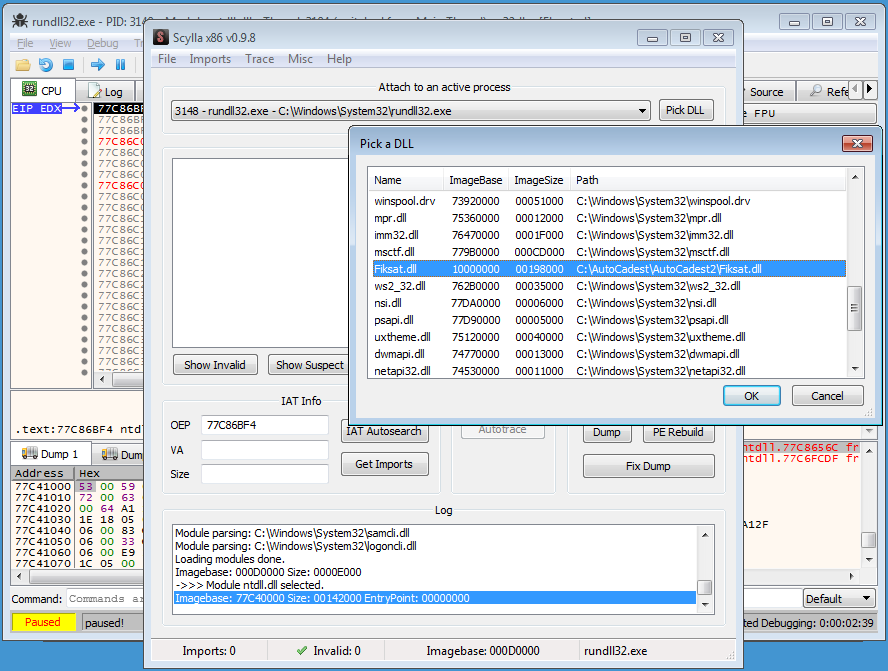The image size is (888, 671).
Task: Click address 77C41000 in the dump panel
Action: (43, 486)
